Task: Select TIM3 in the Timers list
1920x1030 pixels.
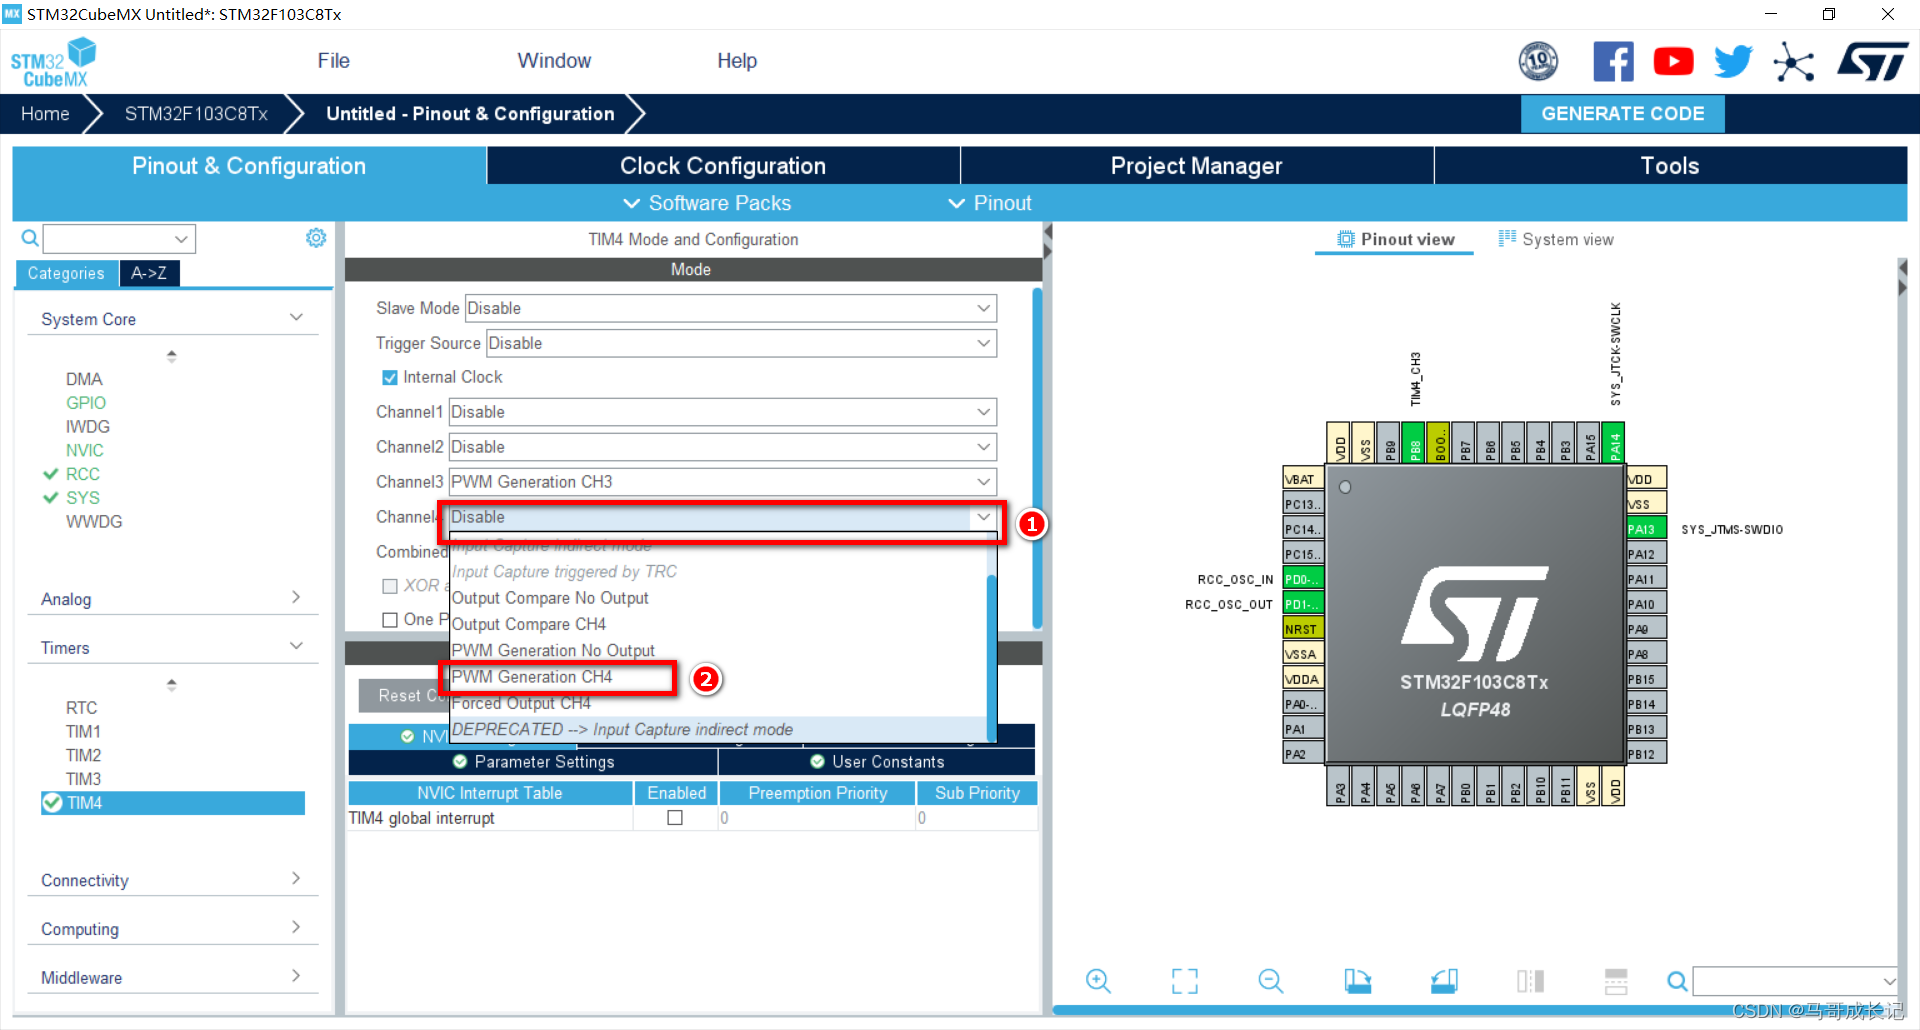Action: [x=83, y=779]
